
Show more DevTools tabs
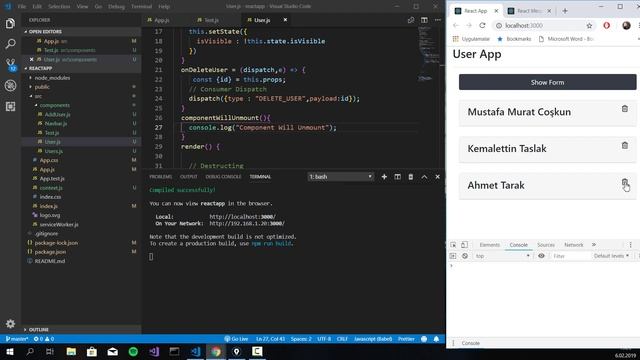(x=594, y=245)
